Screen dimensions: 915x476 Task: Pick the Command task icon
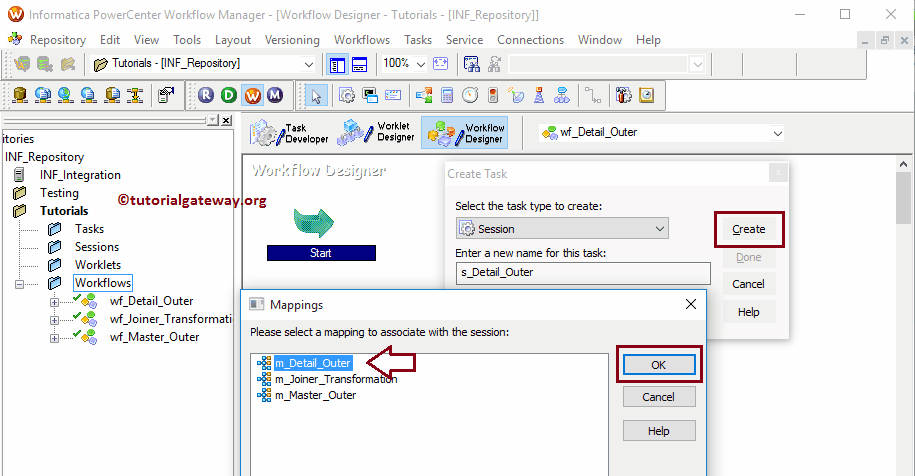[x=370, y=95]
